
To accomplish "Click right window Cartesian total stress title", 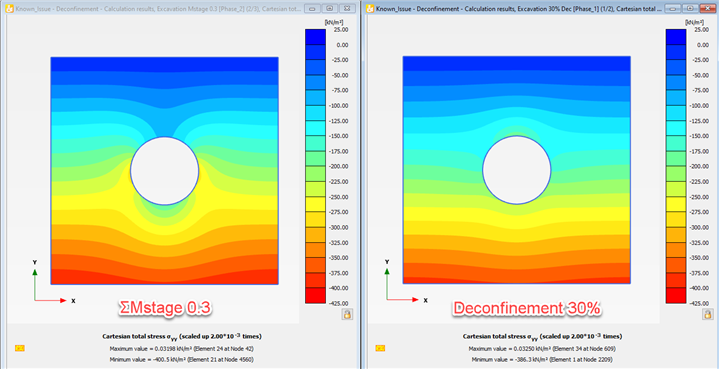I will click(x=542, y=336).
